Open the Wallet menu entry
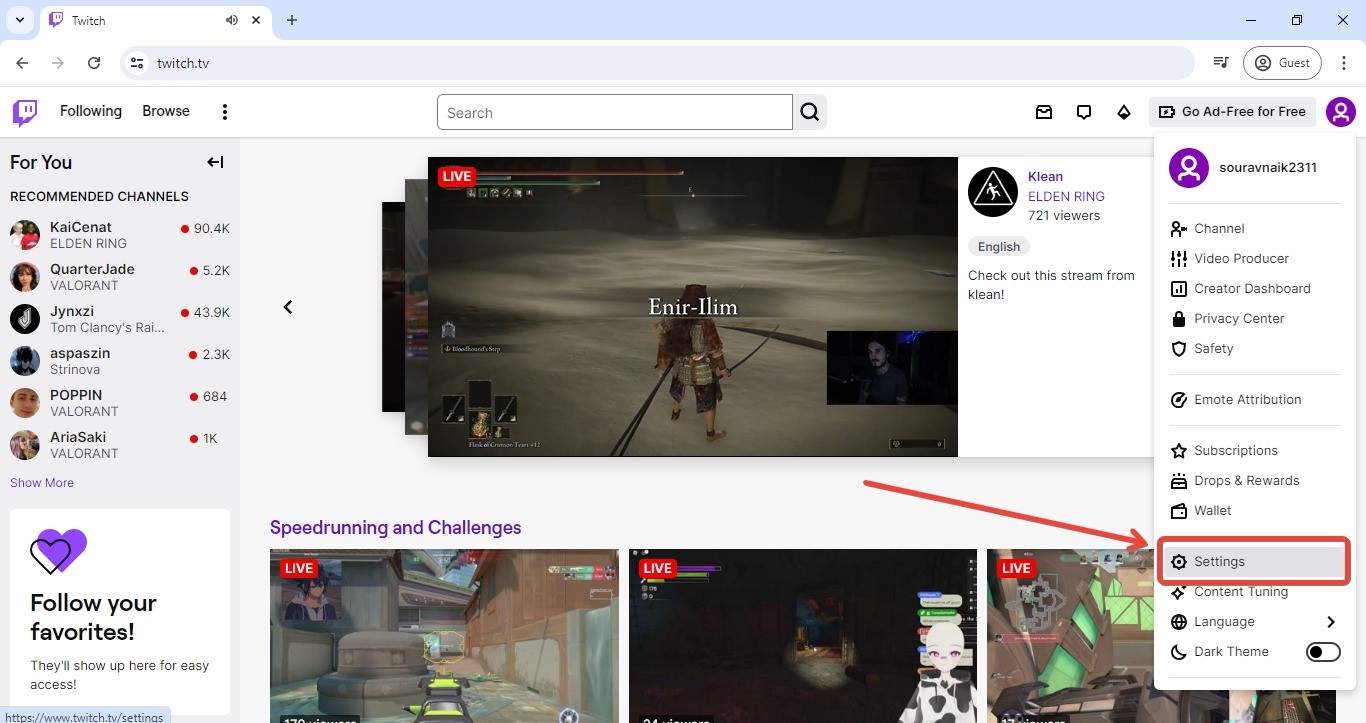The width and height of the screenshot is (1366, 723). tap(1213, 510)
